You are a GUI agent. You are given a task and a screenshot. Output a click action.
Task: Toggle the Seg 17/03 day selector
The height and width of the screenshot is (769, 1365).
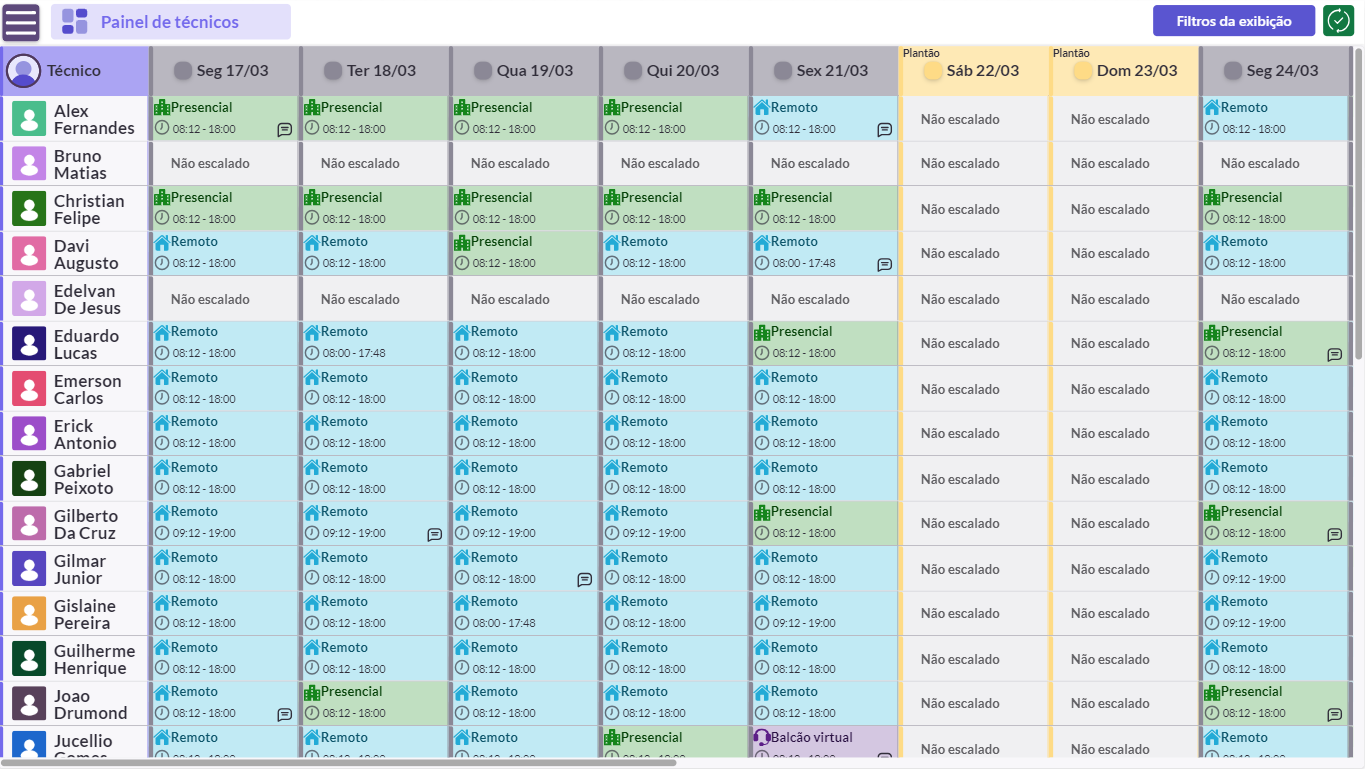183,71
